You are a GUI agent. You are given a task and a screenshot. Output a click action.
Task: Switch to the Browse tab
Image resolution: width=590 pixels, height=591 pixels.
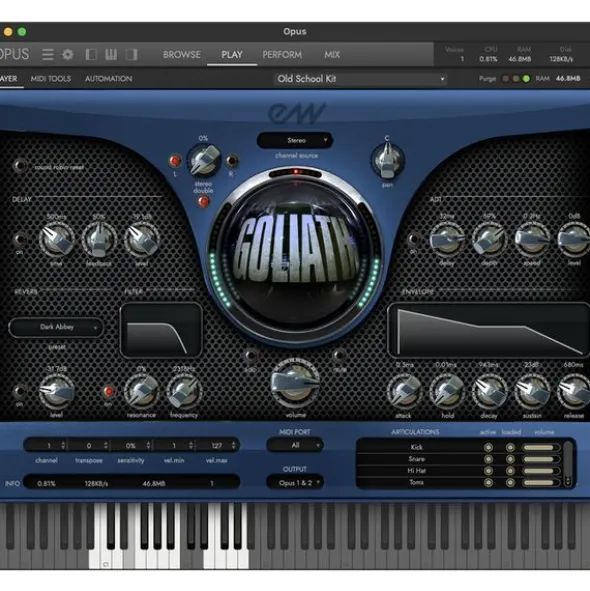[182, 55]
